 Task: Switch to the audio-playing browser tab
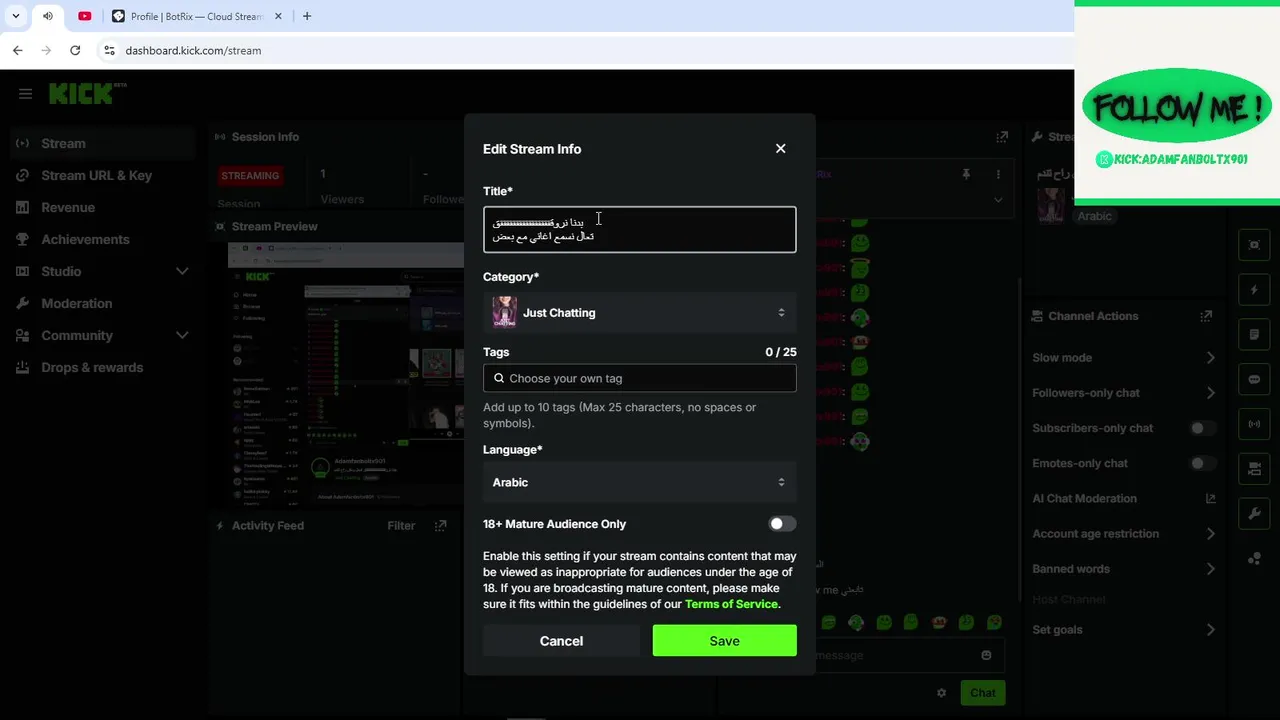[47, 16]
